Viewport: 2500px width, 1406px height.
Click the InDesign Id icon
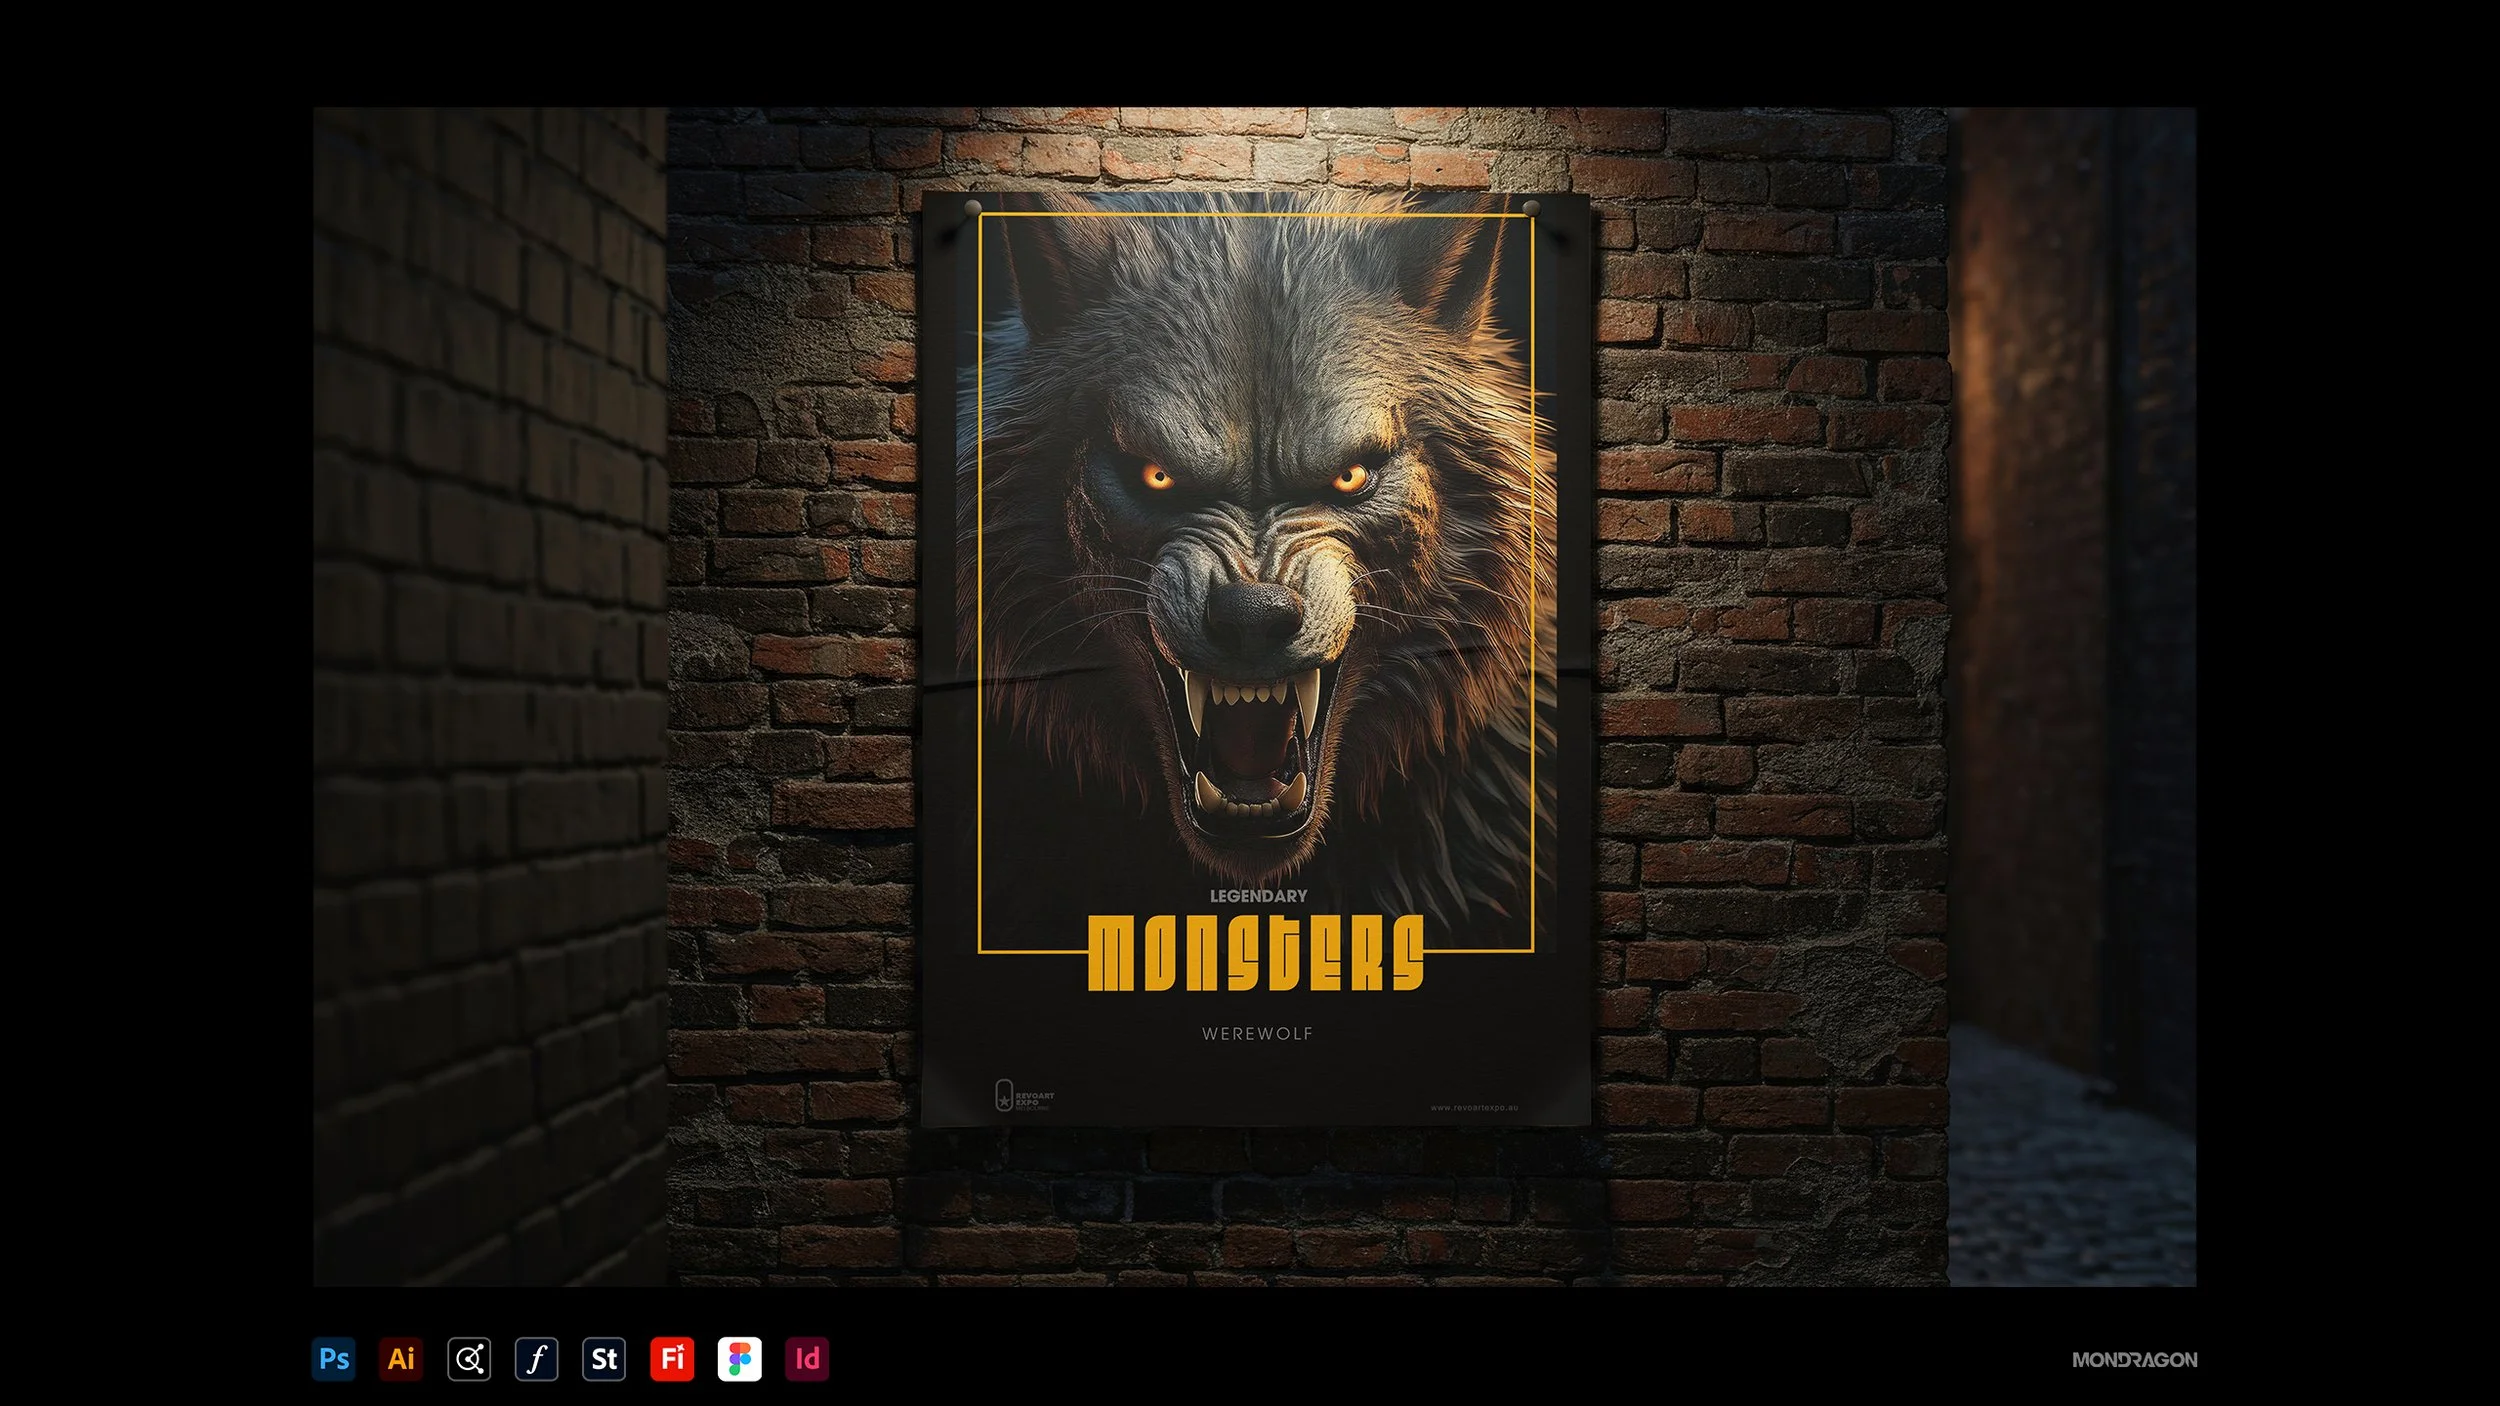pyautogui.click(x=807, y=1359)
